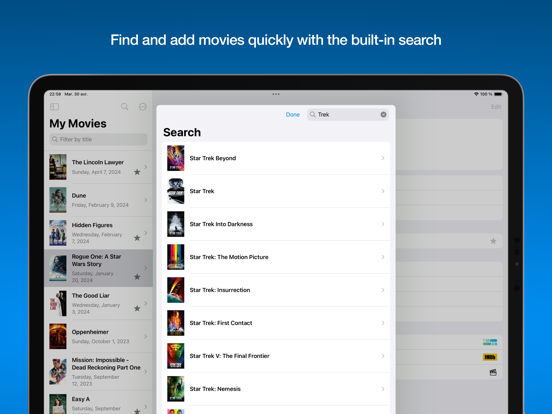Select Star Trek: First Contact poster

[x=175, y=323]
